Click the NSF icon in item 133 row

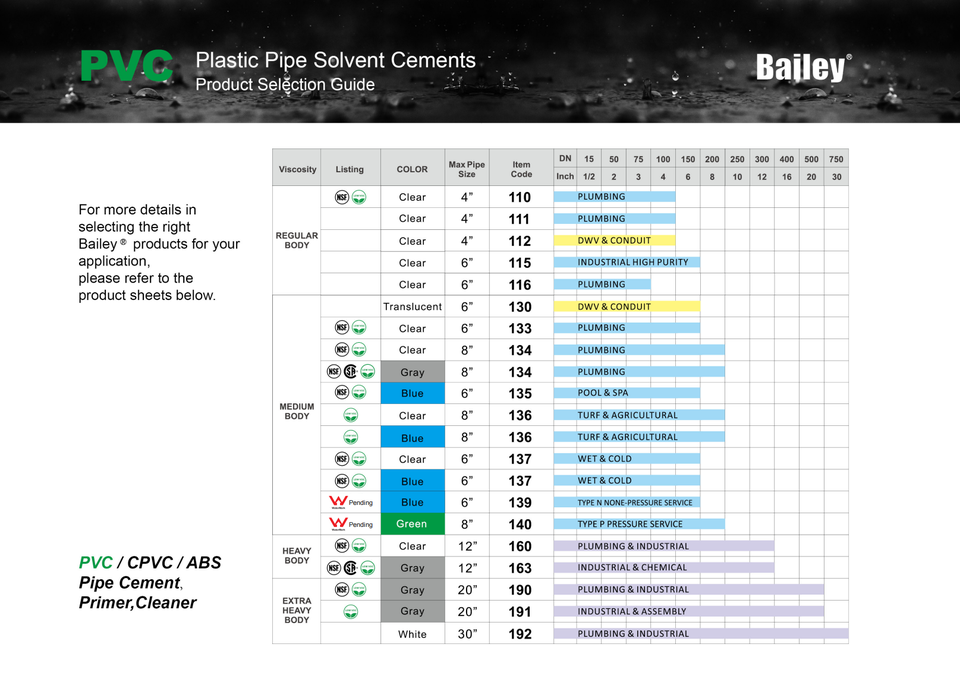(x=342, y=328)
